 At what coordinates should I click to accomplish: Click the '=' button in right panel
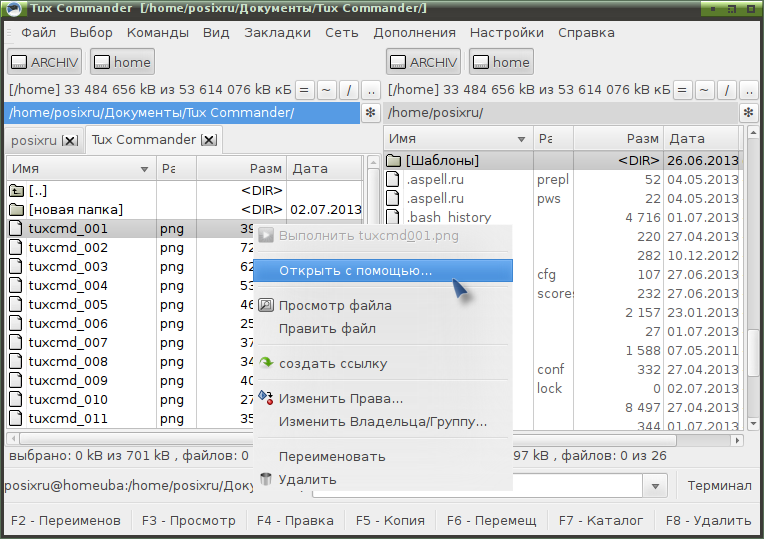tap(682, 90)
